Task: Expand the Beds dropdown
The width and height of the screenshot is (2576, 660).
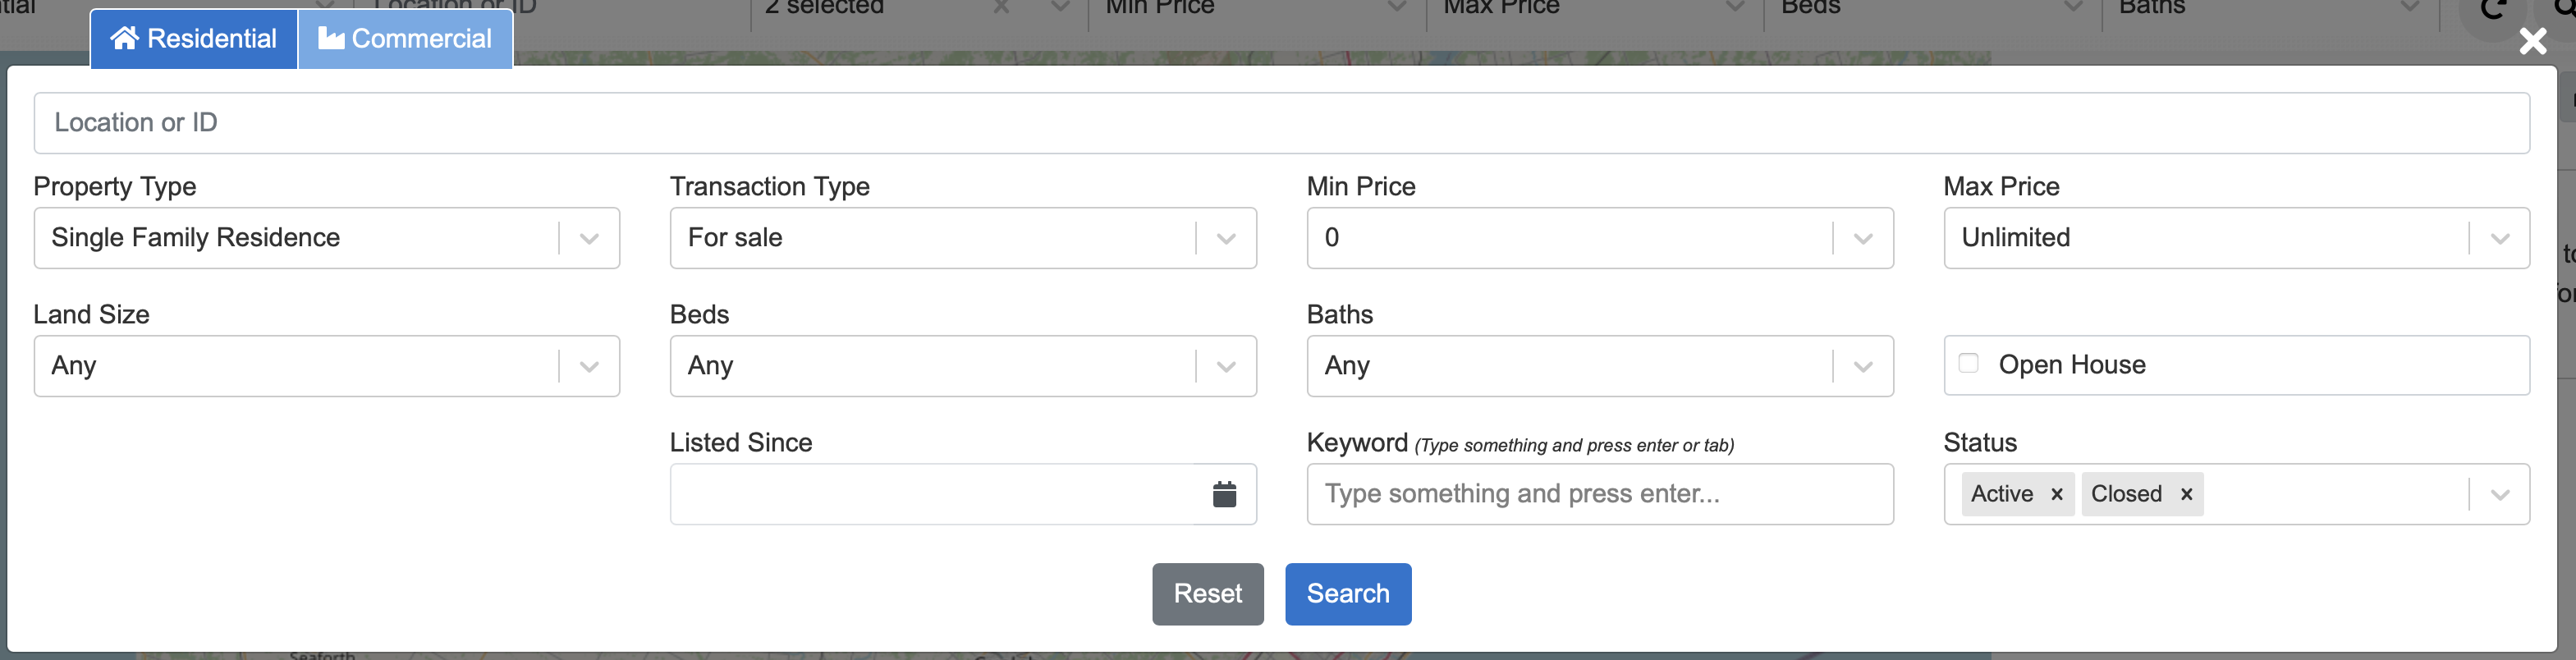Action: [963, 366]
